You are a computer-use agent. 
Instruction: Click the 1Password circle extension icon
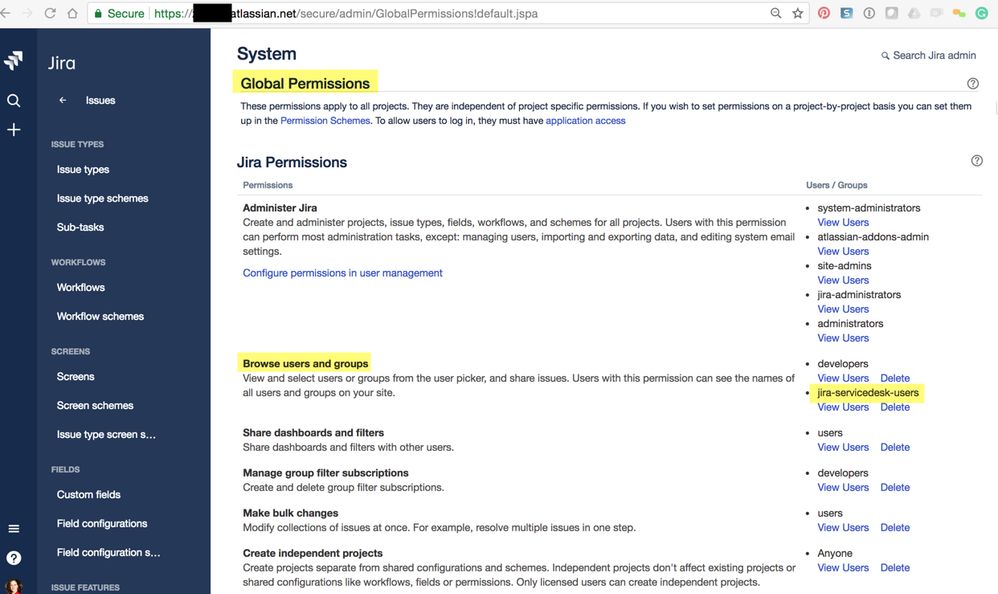pyautogui.click(x=869, y=13)
